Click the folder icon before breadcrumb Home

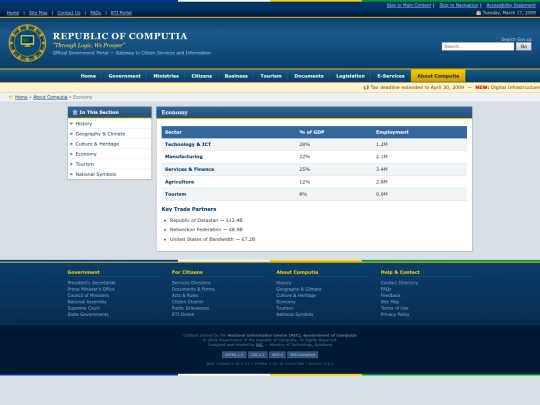pos(11,97)
